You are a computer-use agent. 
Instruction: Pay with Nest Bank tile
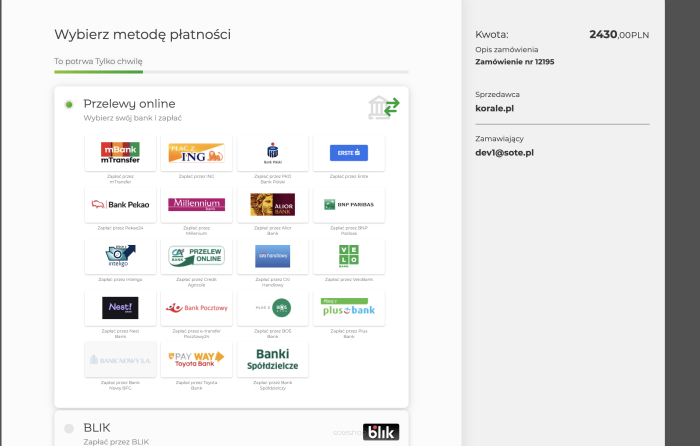120,308
